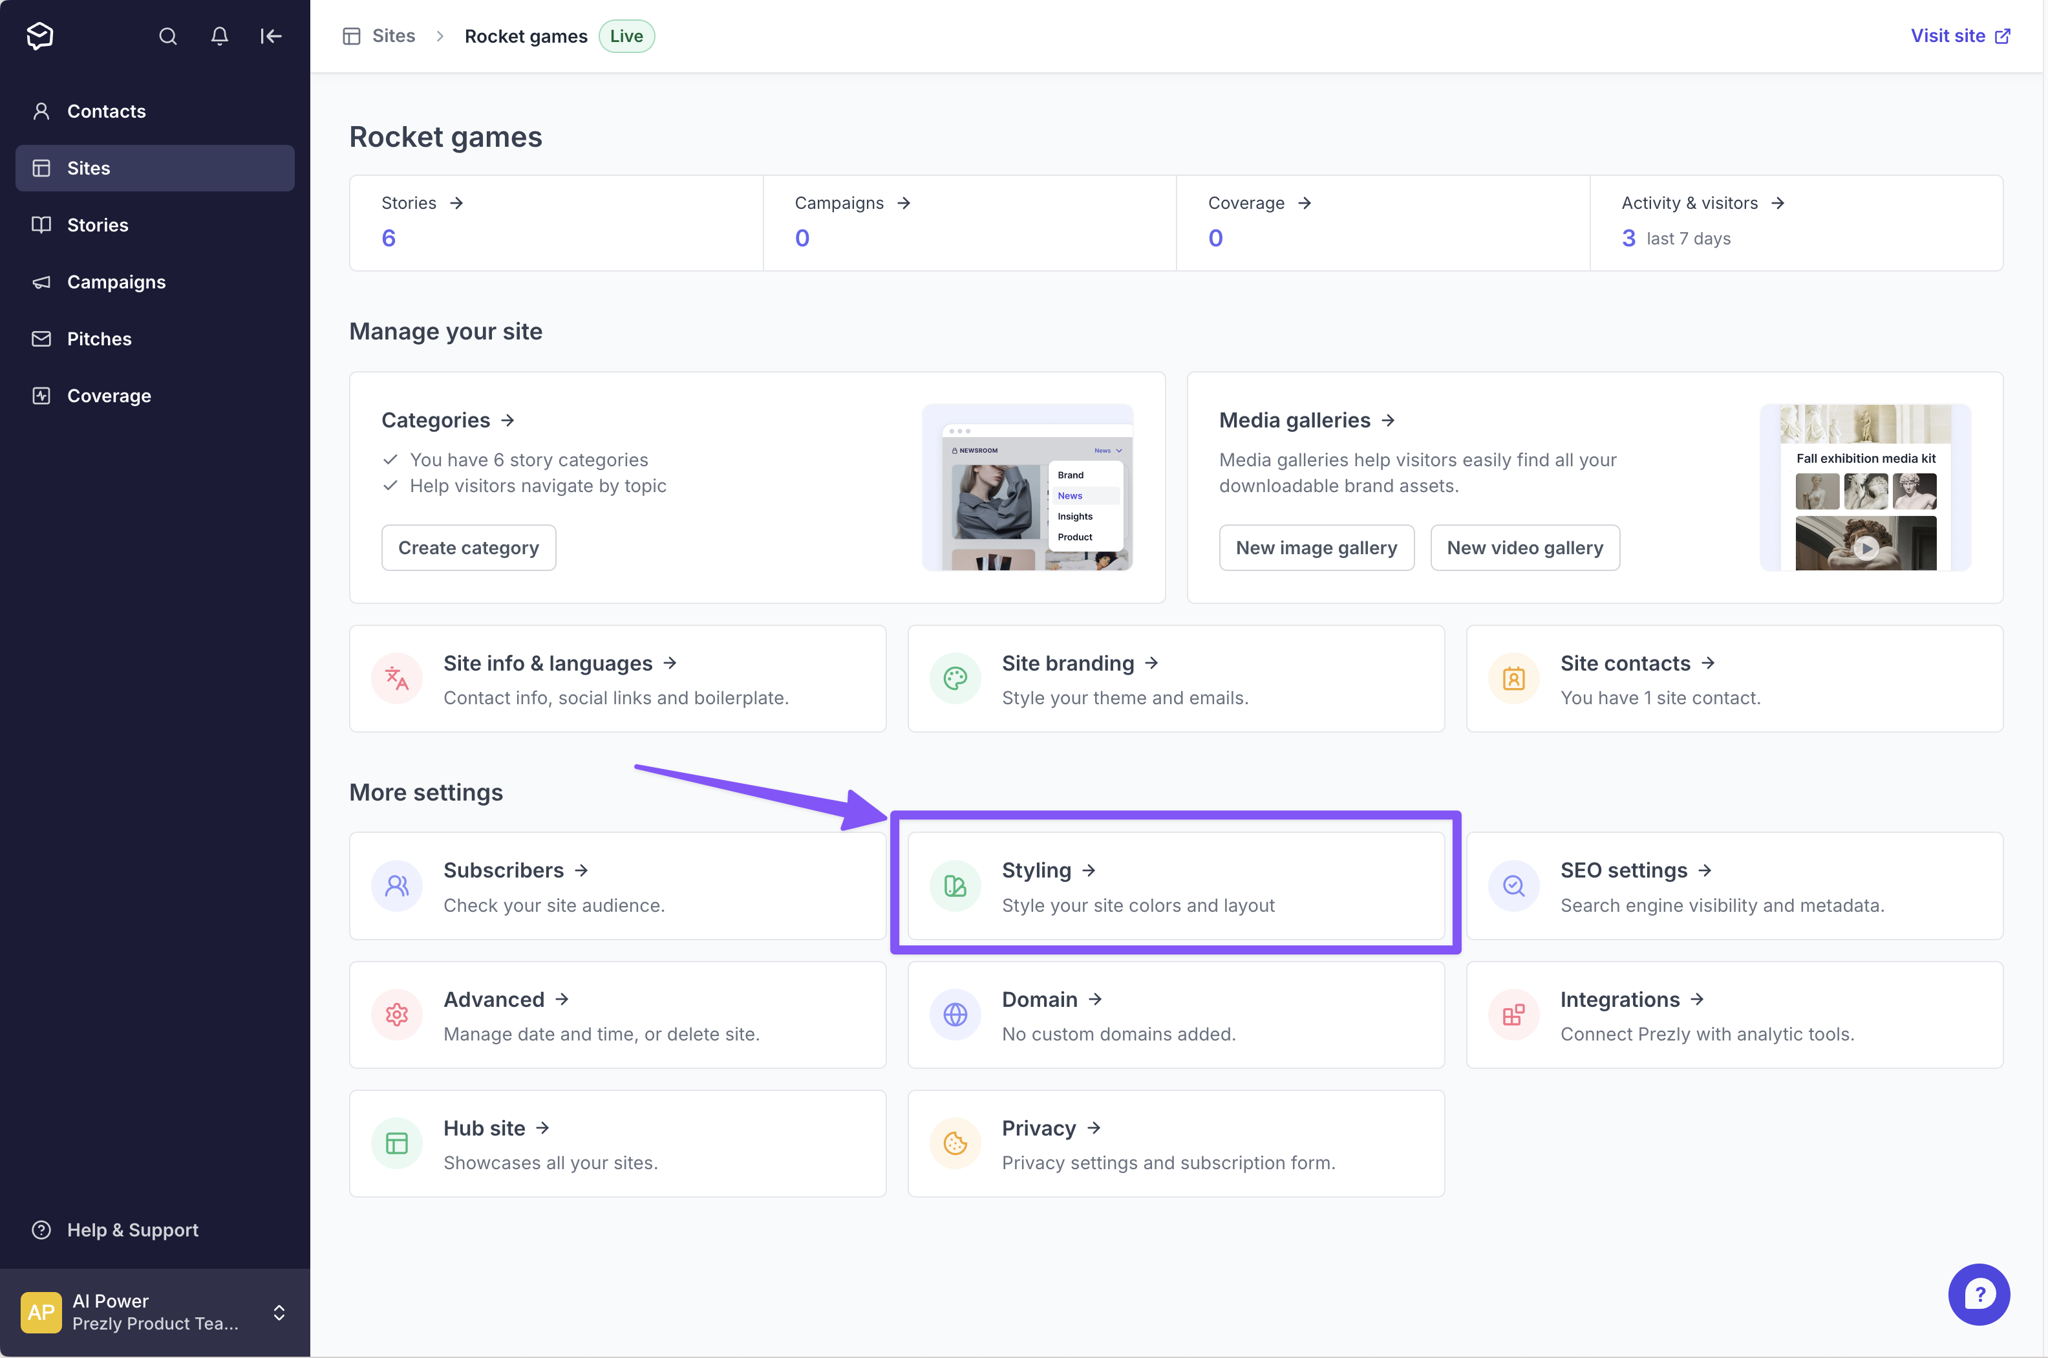The image size is (2048, 1358).
Task: Navigate to Sites breadcrumb
Action: pyautogui.click(x=379, y=36)
